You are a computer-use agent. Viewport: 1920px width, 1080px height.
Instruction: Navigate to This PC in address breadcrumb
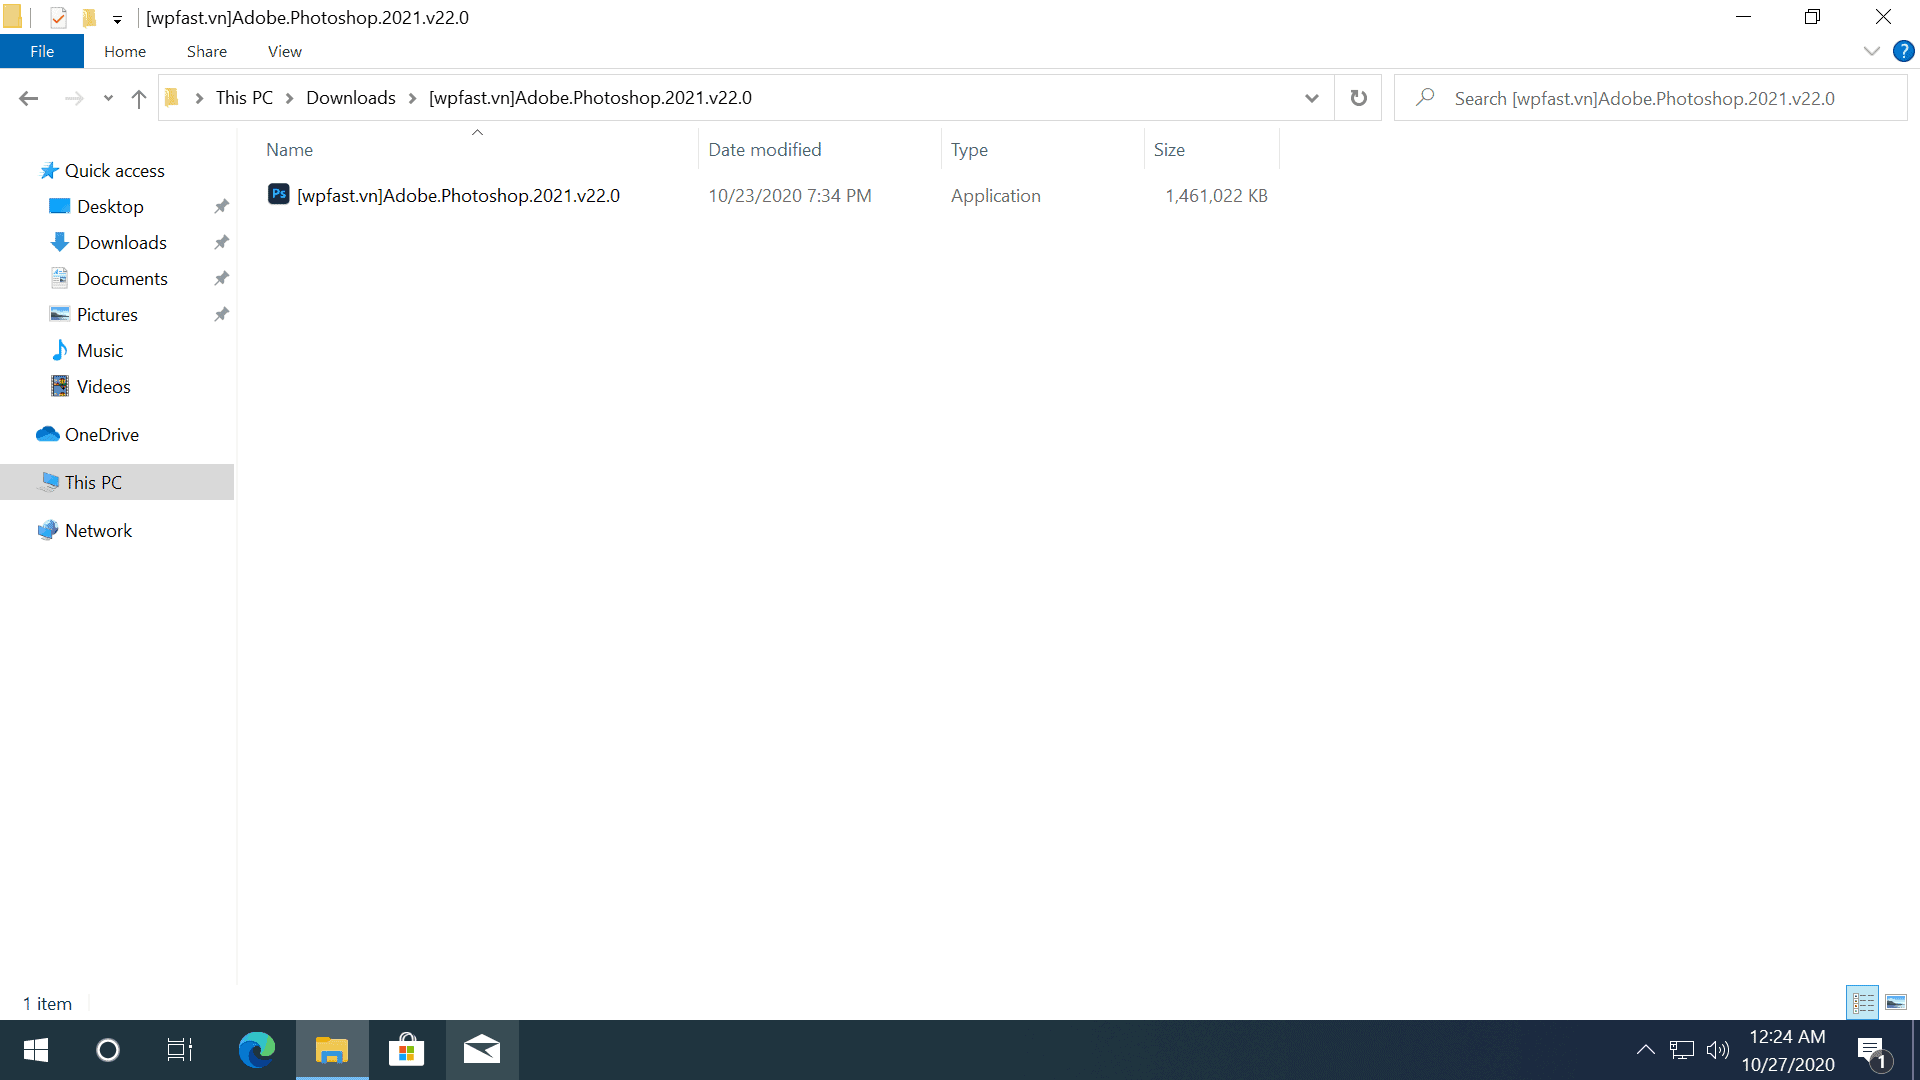click(244, 98)
